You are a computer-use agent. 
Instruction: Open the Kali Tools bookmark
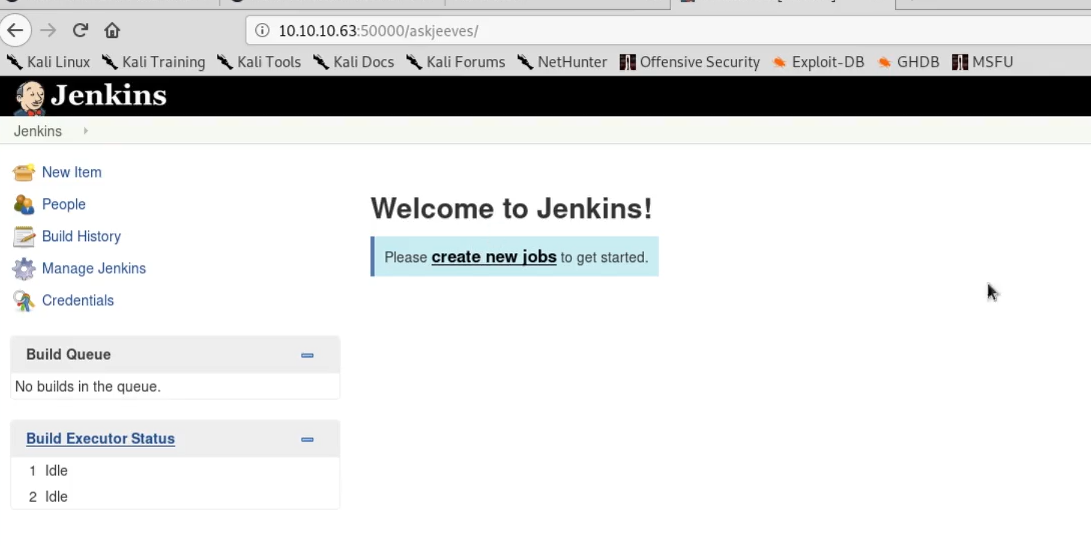[259, 62]
